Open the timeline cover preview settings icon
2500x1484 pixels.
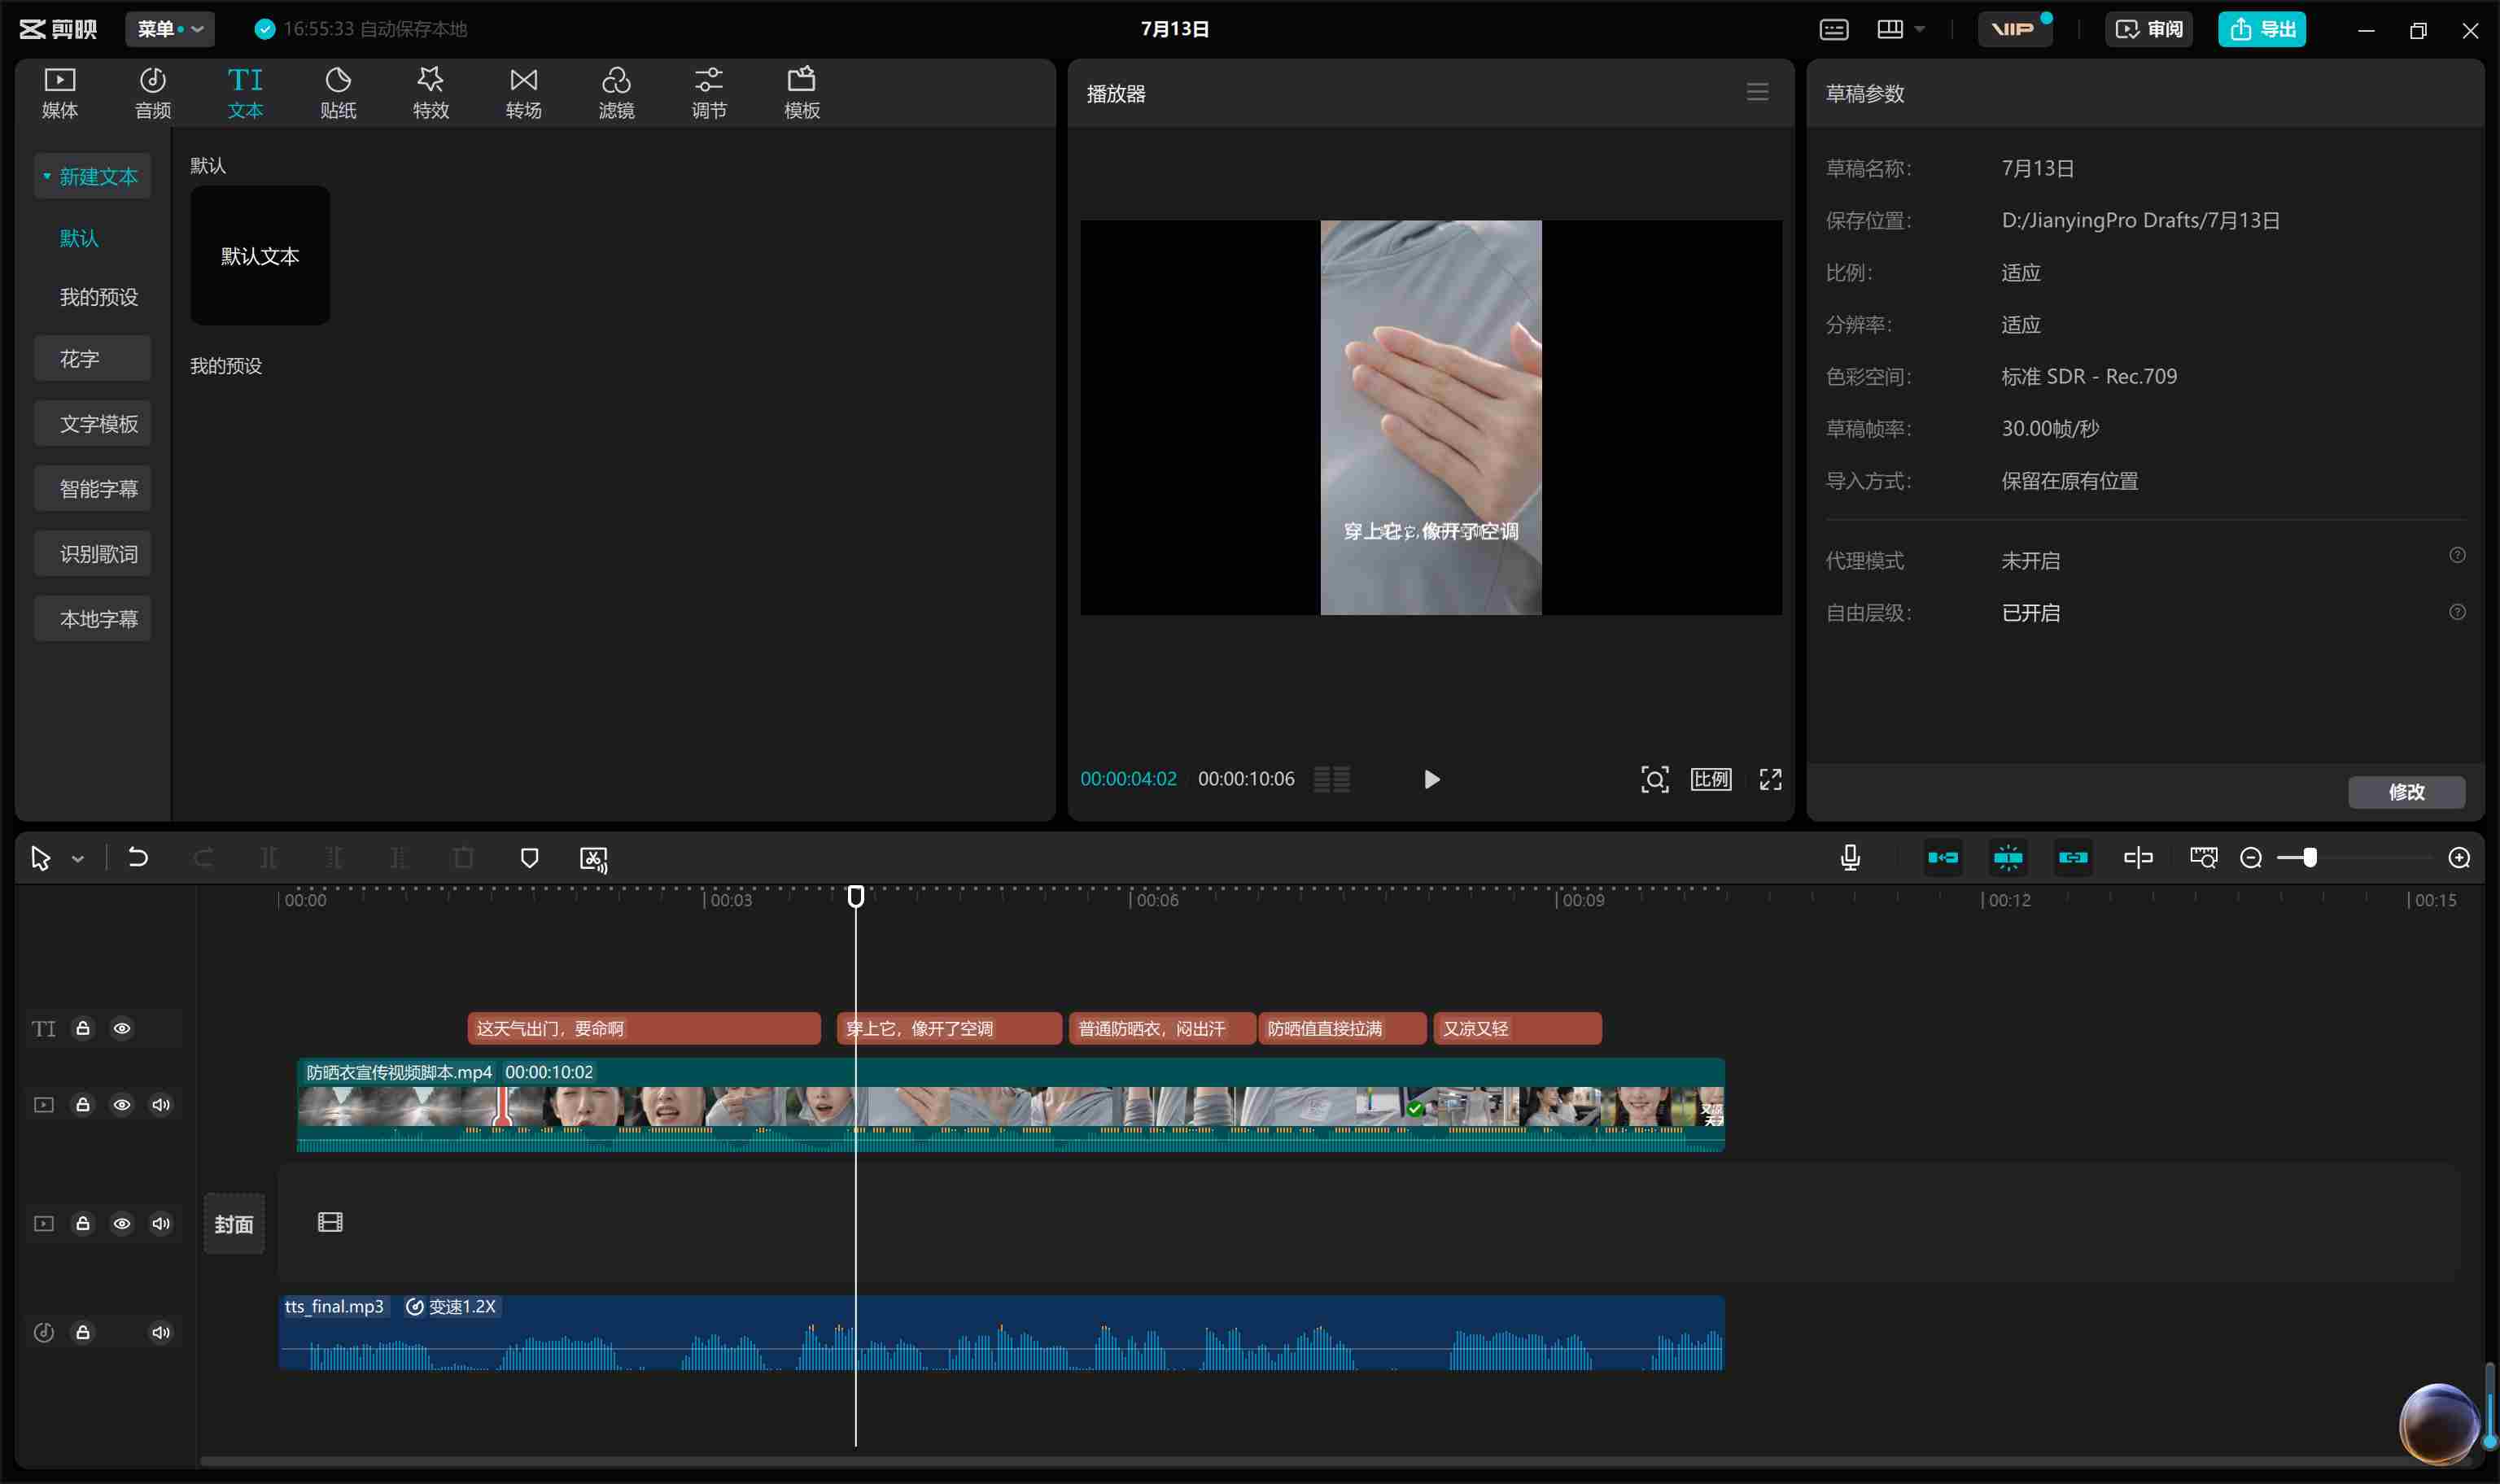2202,857
